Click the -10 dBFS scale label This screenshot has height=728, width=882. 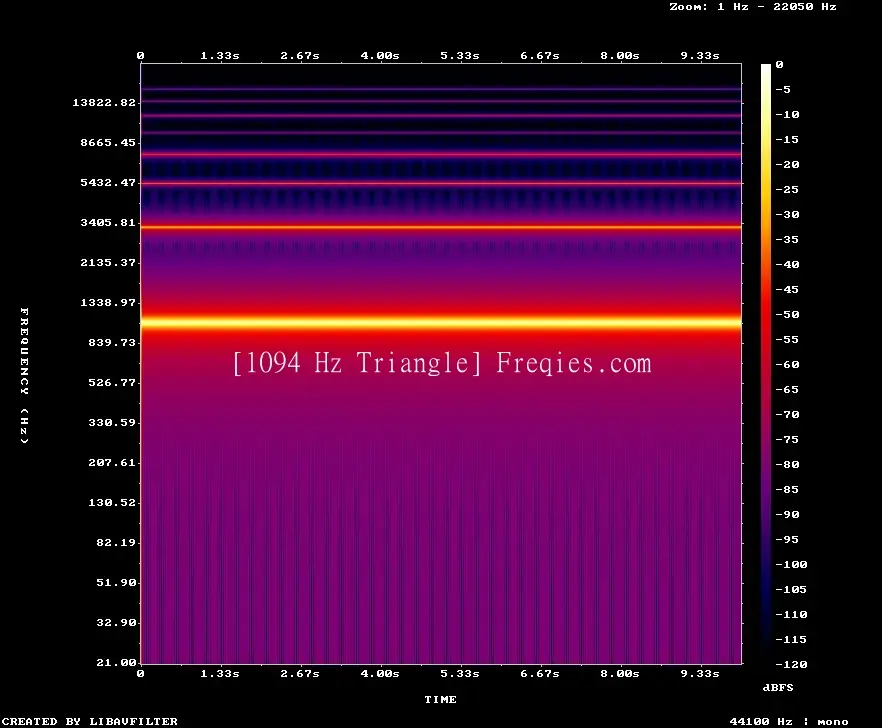pyautogui.click(x=787, y=114)
